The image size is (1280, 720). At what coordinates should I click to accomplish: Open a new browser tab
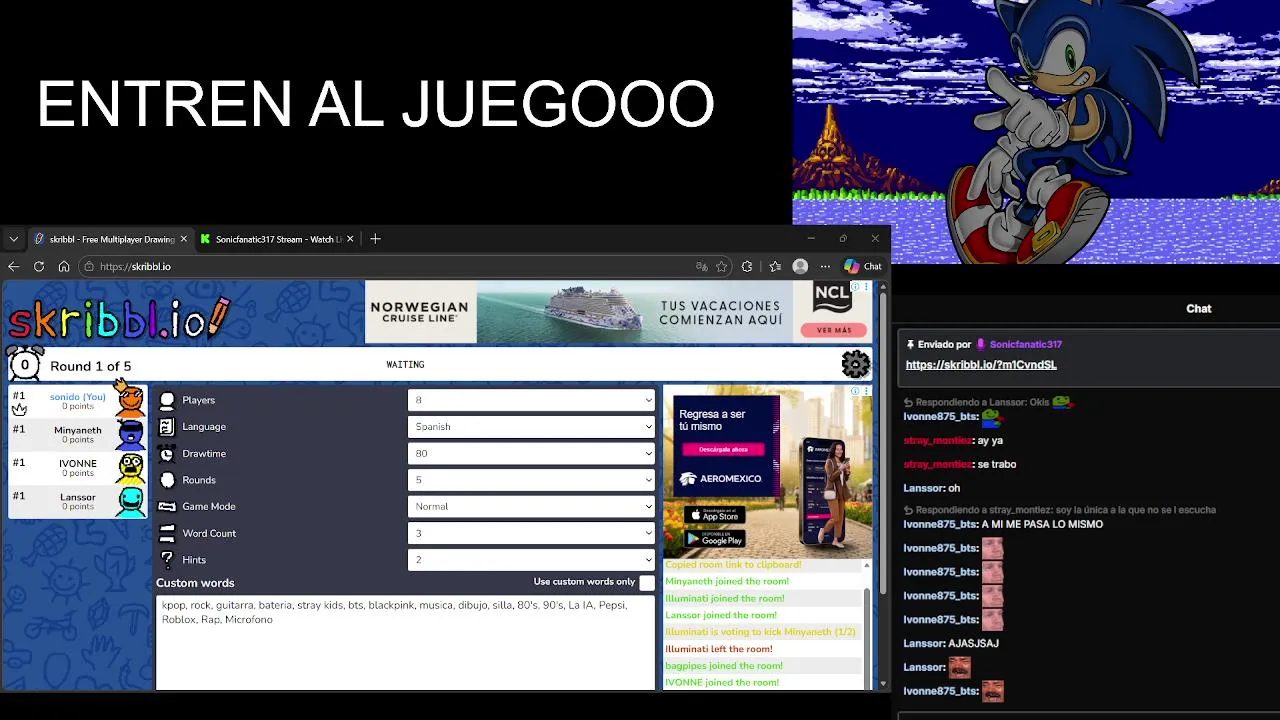[x=375, y=239]
